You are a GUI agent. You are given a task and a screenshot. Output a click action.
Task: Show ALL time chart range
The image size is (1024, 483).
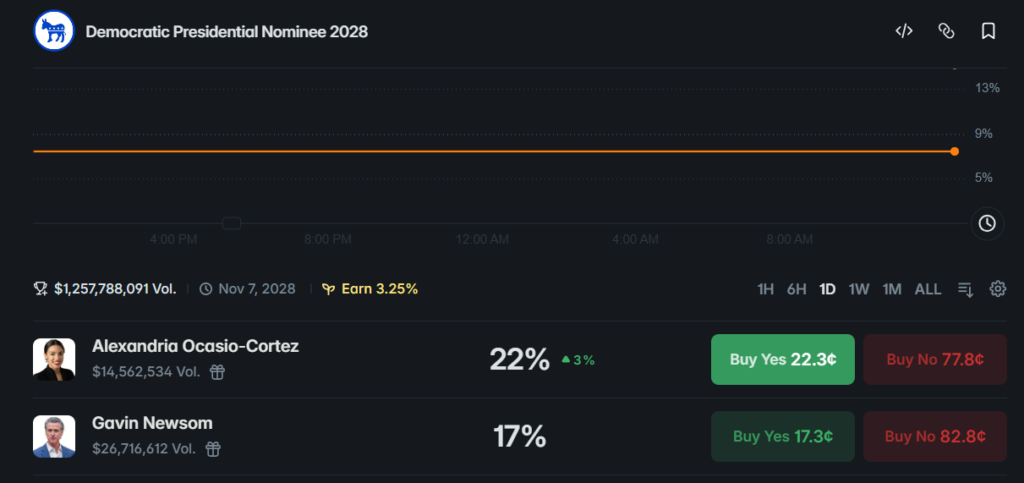click(928, 289)
